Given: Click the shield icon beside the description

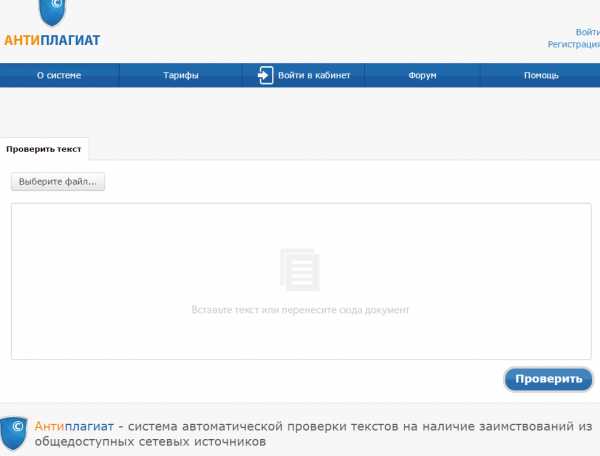Looking at the screenshot, I should click(14, 433).
